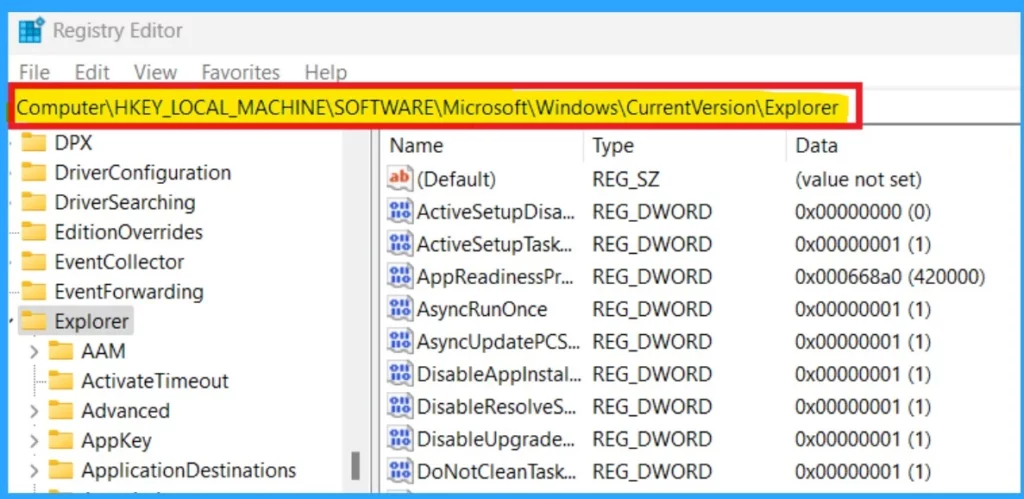Select the EventForwarding folder icon

[x=34, y=291]
